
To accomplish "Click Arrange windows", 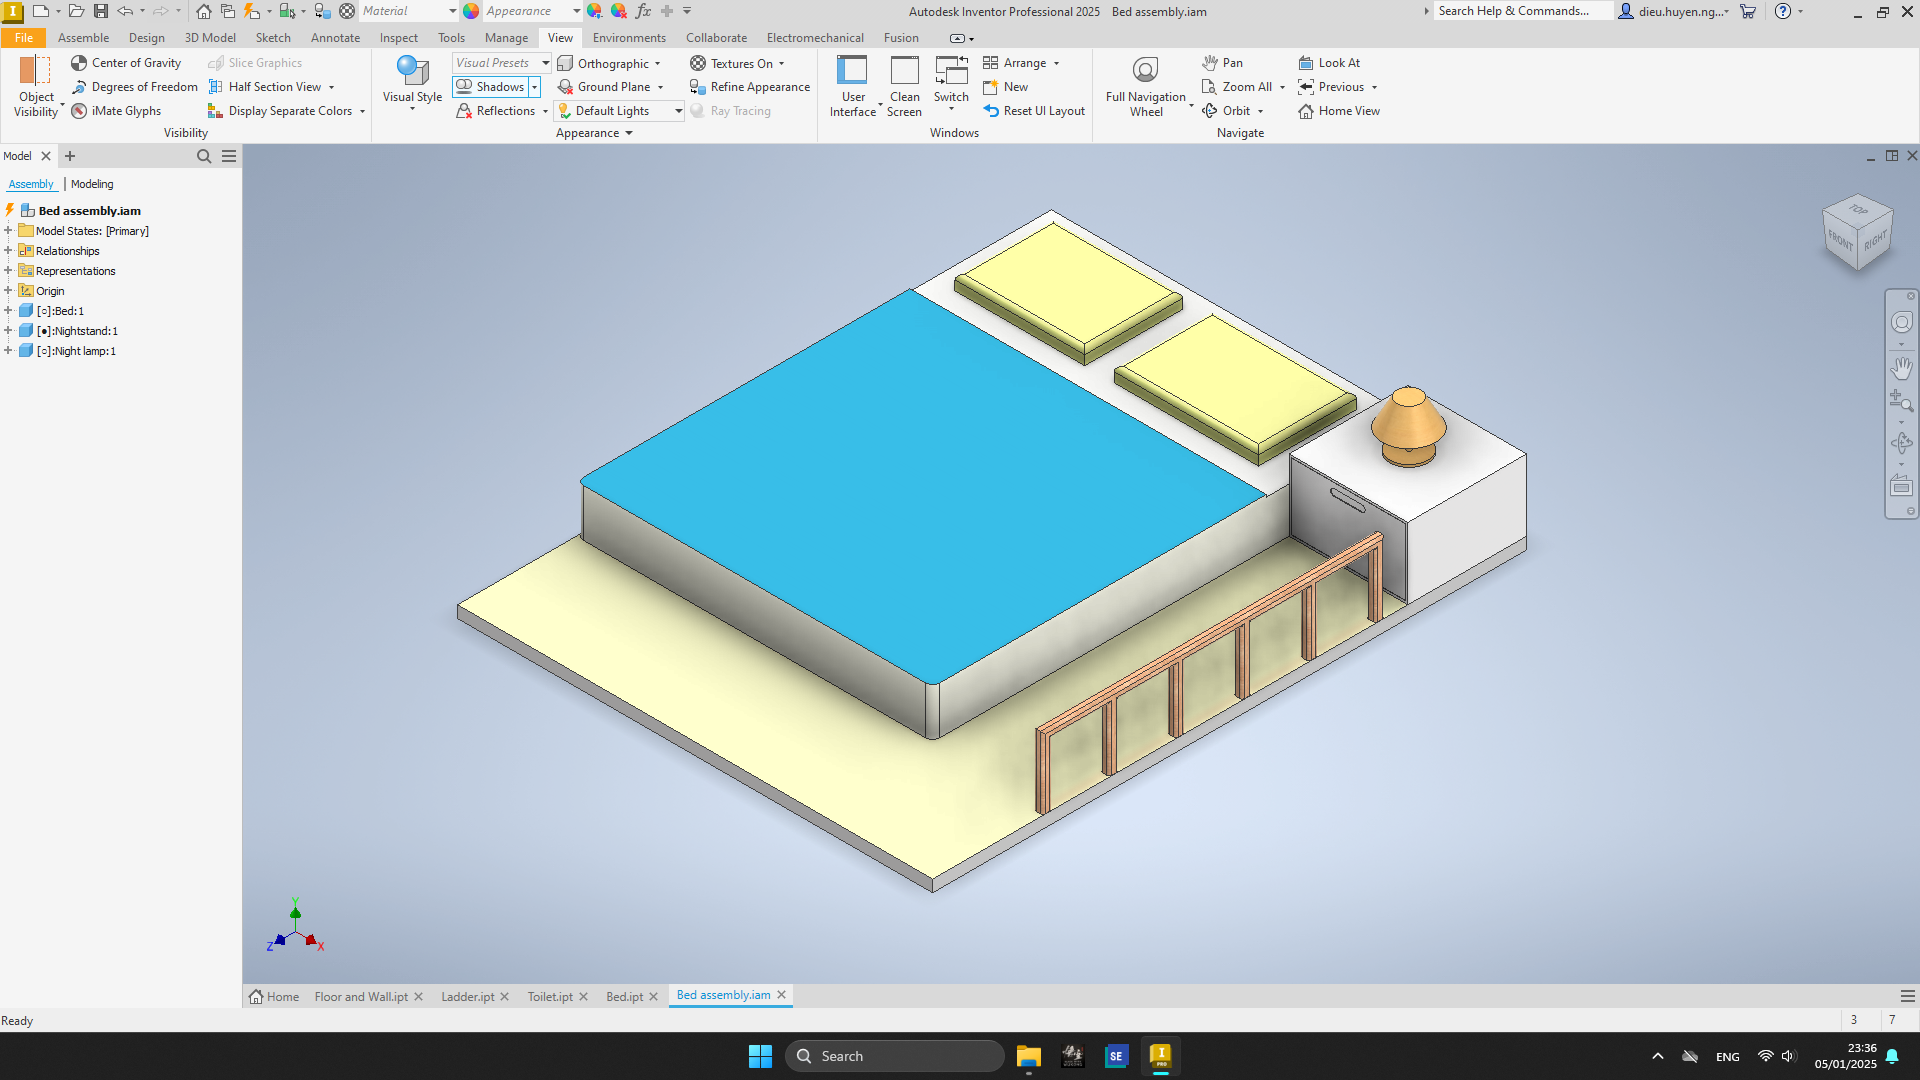I will (x=1016, y=63).
